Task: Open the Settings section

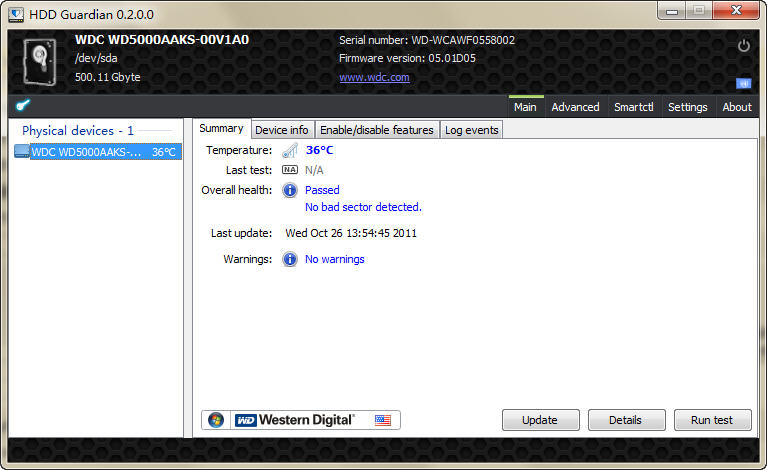Action: [x=688, y=107]
